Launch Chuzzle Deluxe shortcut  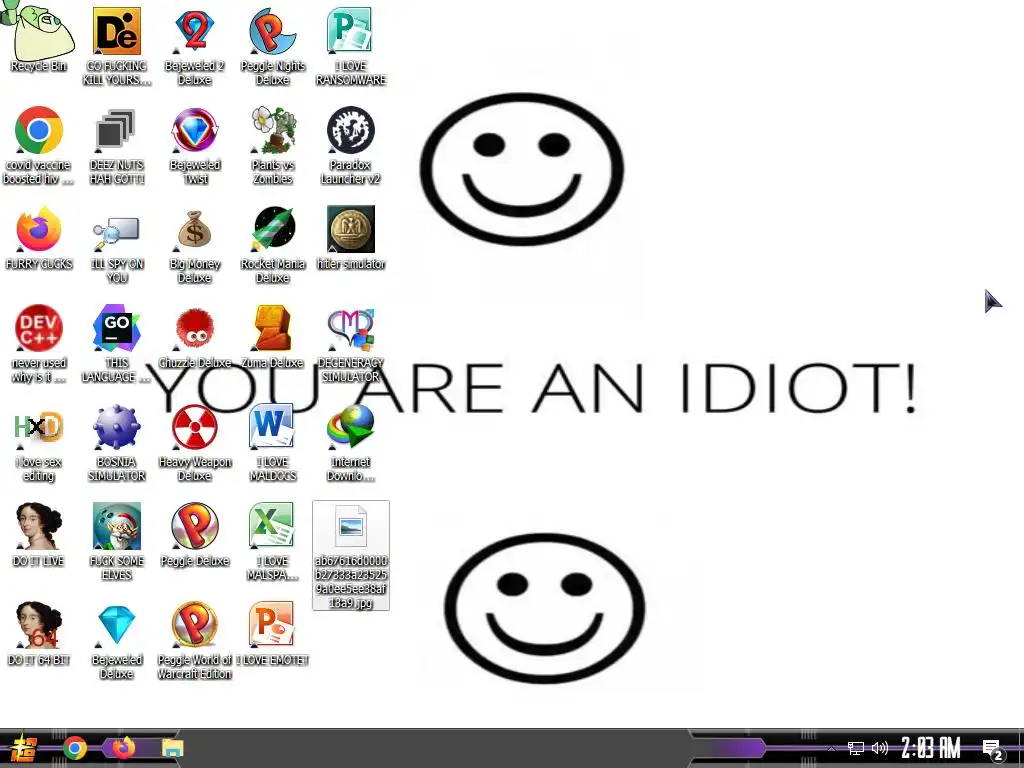point(195,337)
